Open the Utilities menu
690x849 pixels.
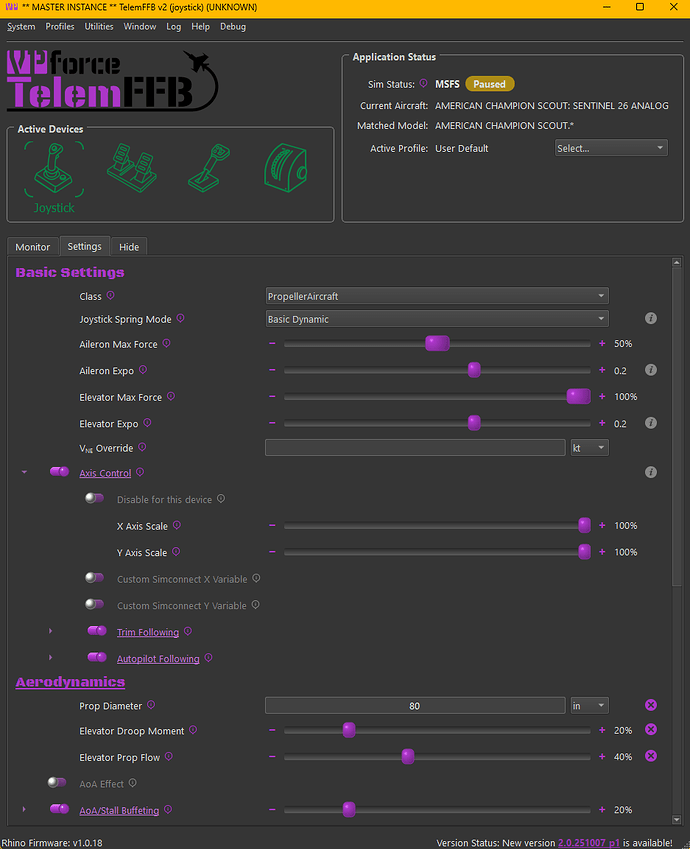coord(99,27)
